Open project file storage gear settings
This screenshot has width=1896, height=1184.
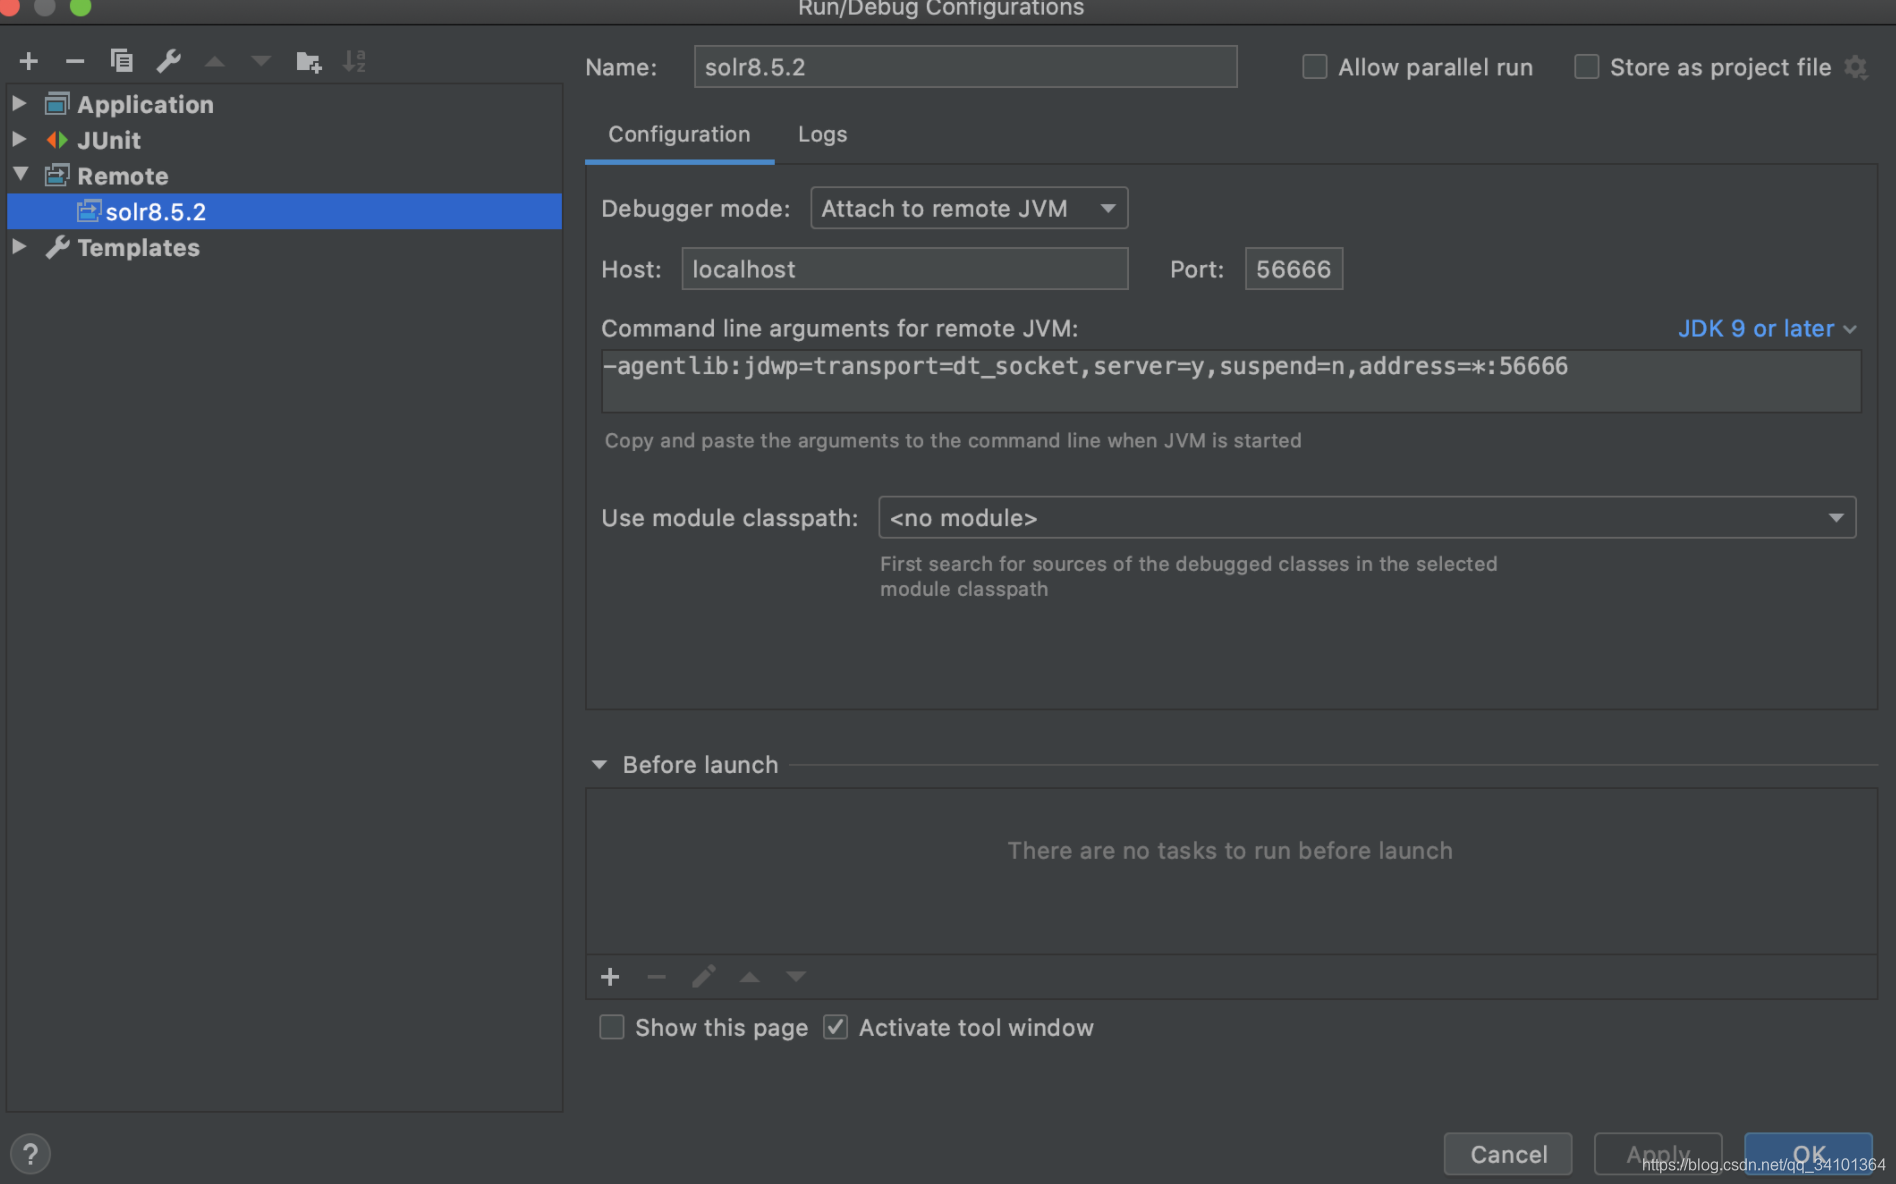coord(1856,67)
